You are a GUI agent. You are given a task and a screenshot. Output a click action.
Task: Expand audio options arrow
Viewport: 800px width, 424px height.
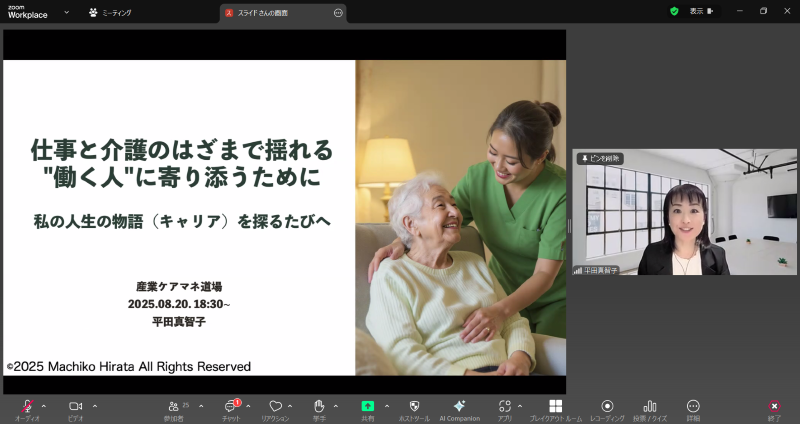coord(43,406)
